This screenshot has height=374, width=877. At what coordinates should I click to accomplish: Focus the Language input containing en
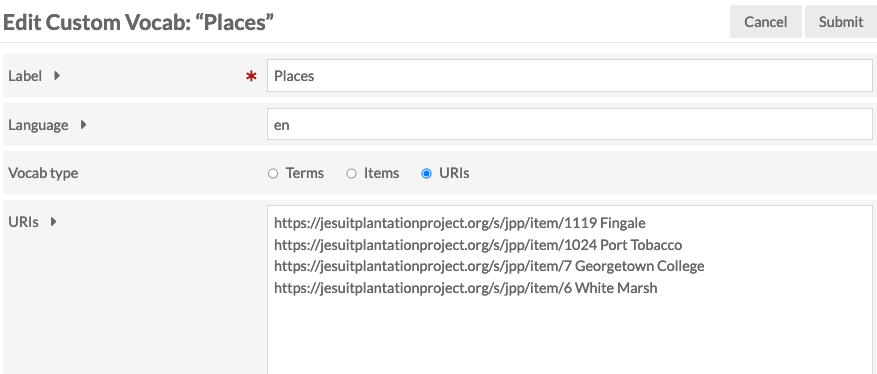(569, 124)
